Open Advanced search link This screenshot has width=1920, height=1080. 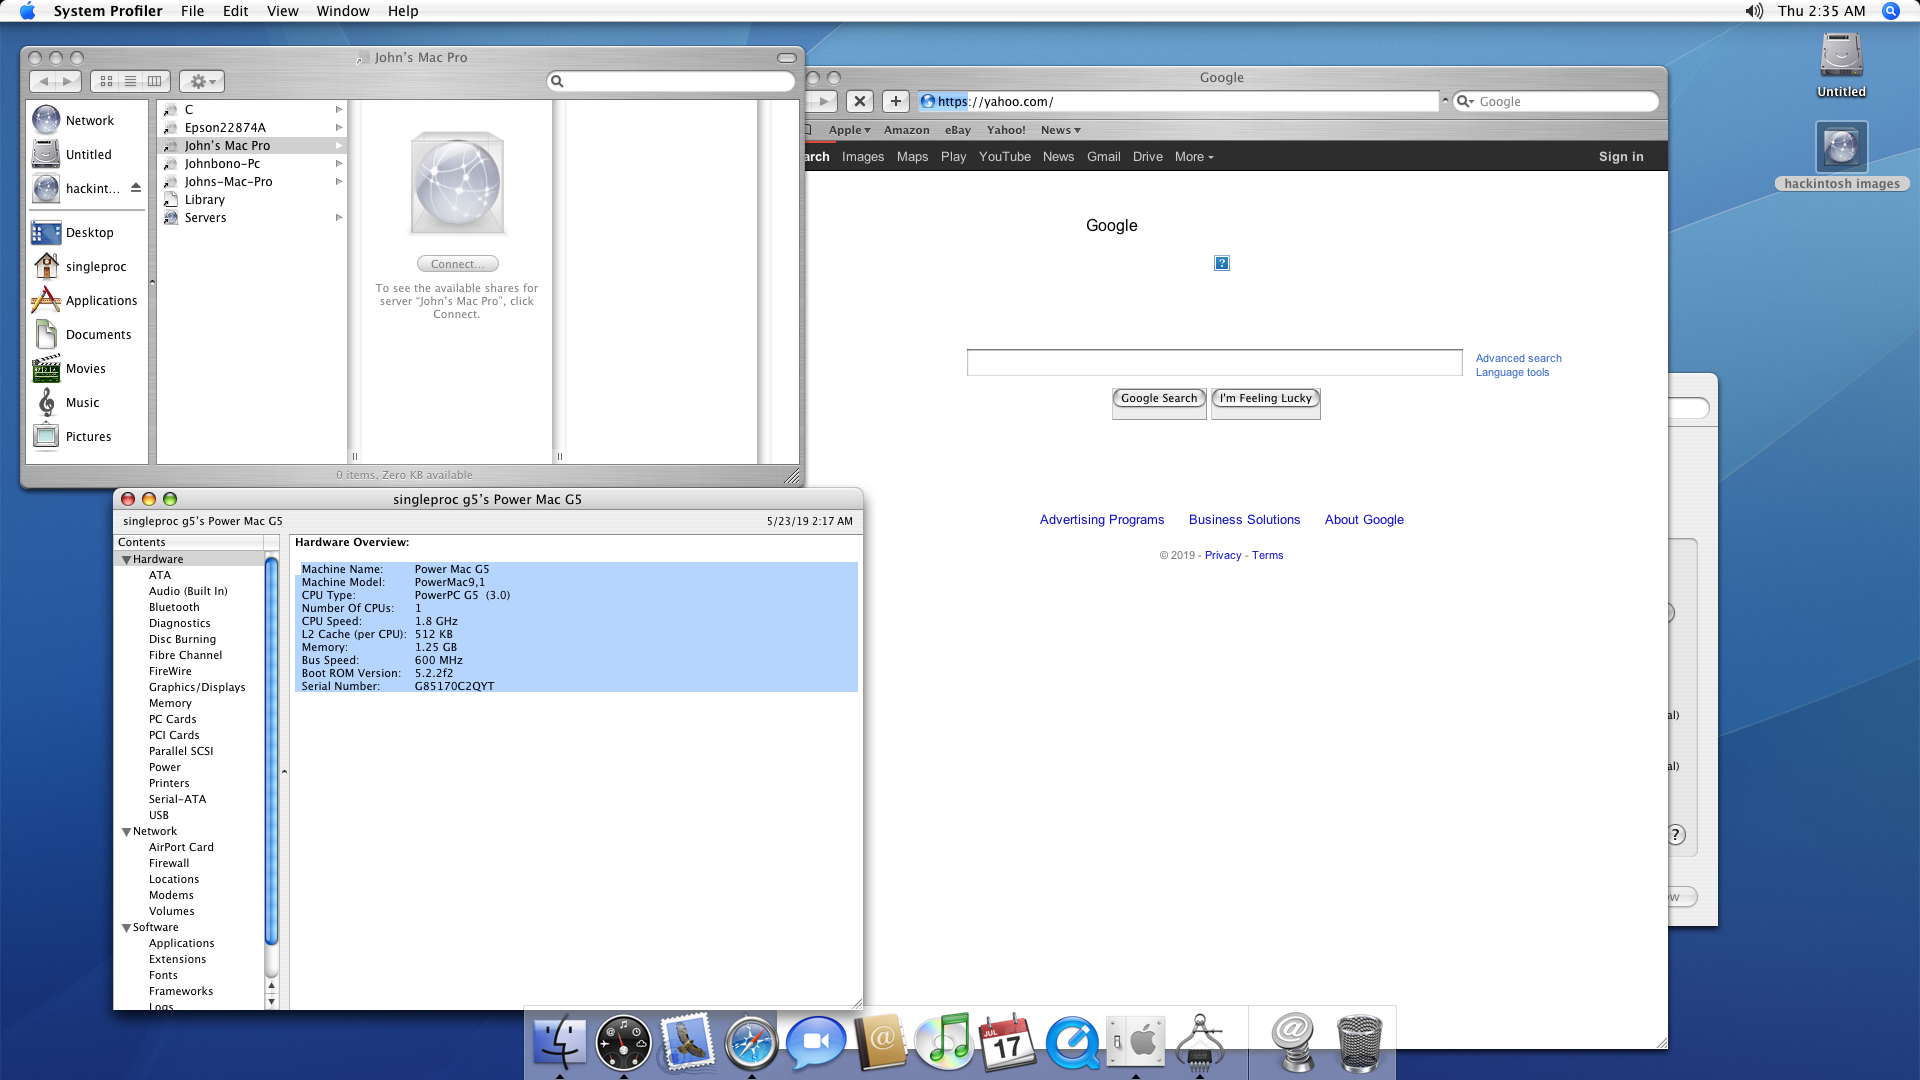click(x=1518, y=358)
